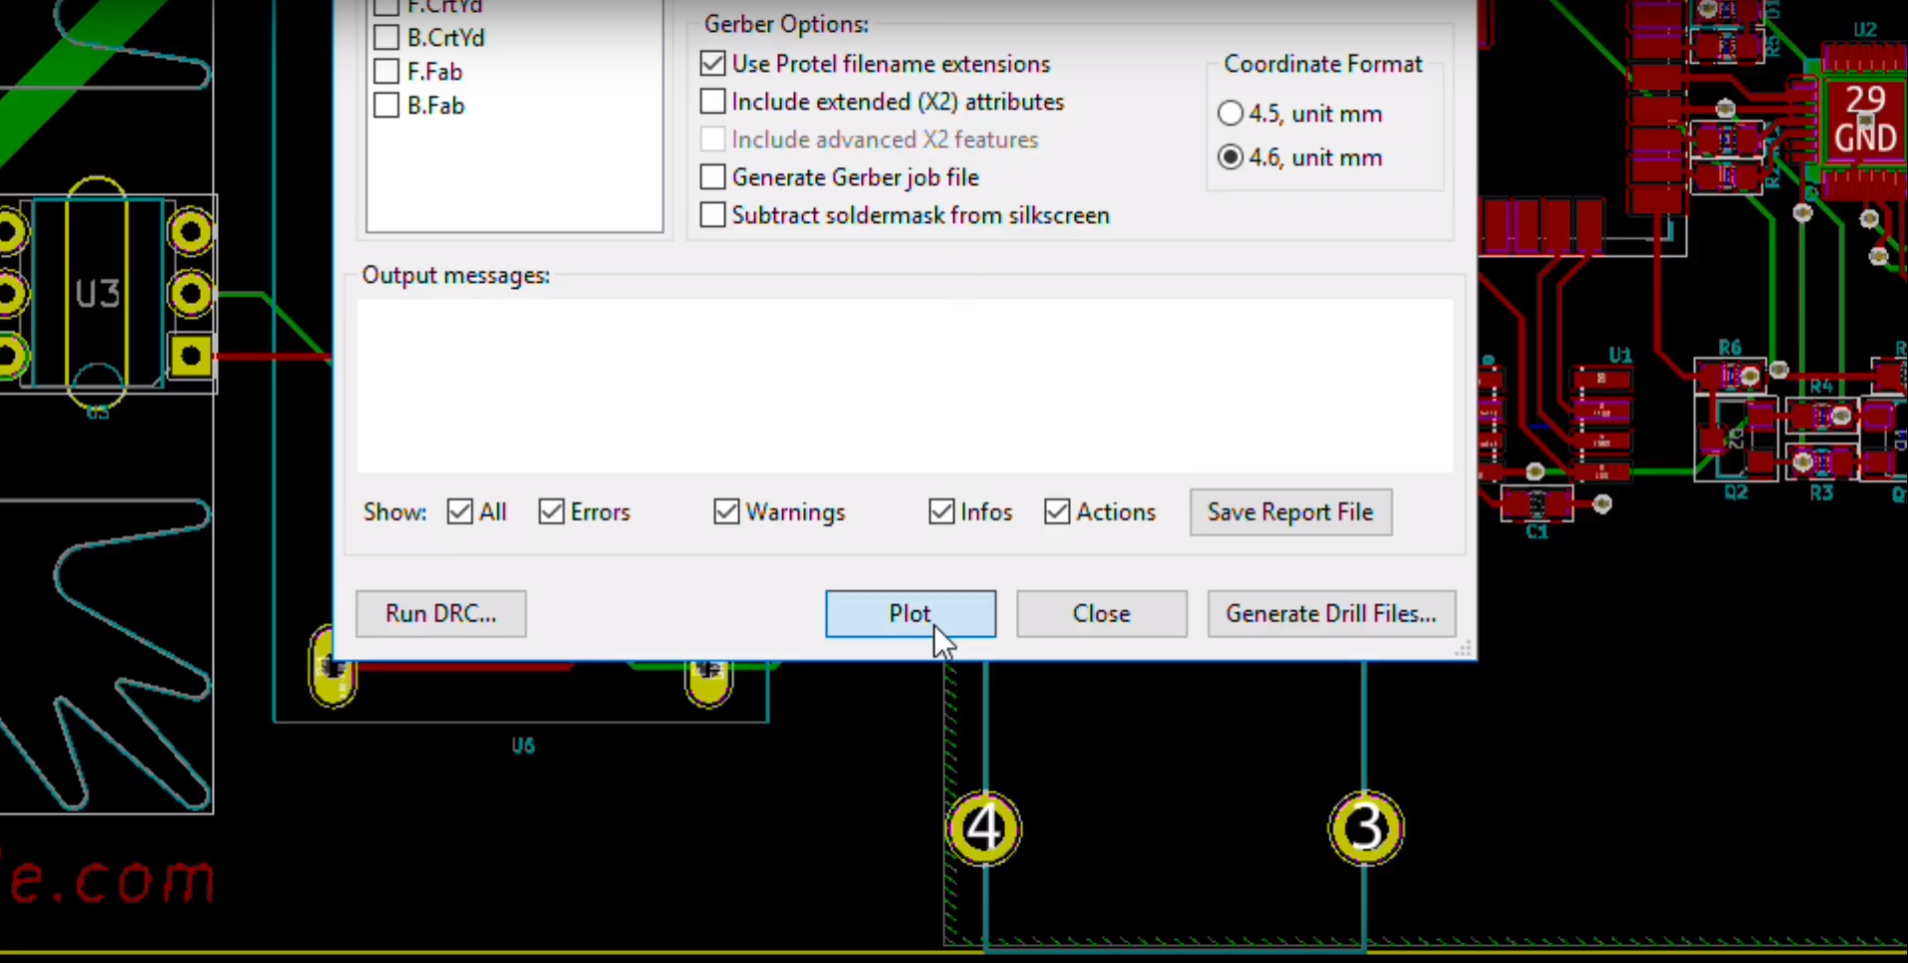Check the B.CrtYd layer

[386, 38]
